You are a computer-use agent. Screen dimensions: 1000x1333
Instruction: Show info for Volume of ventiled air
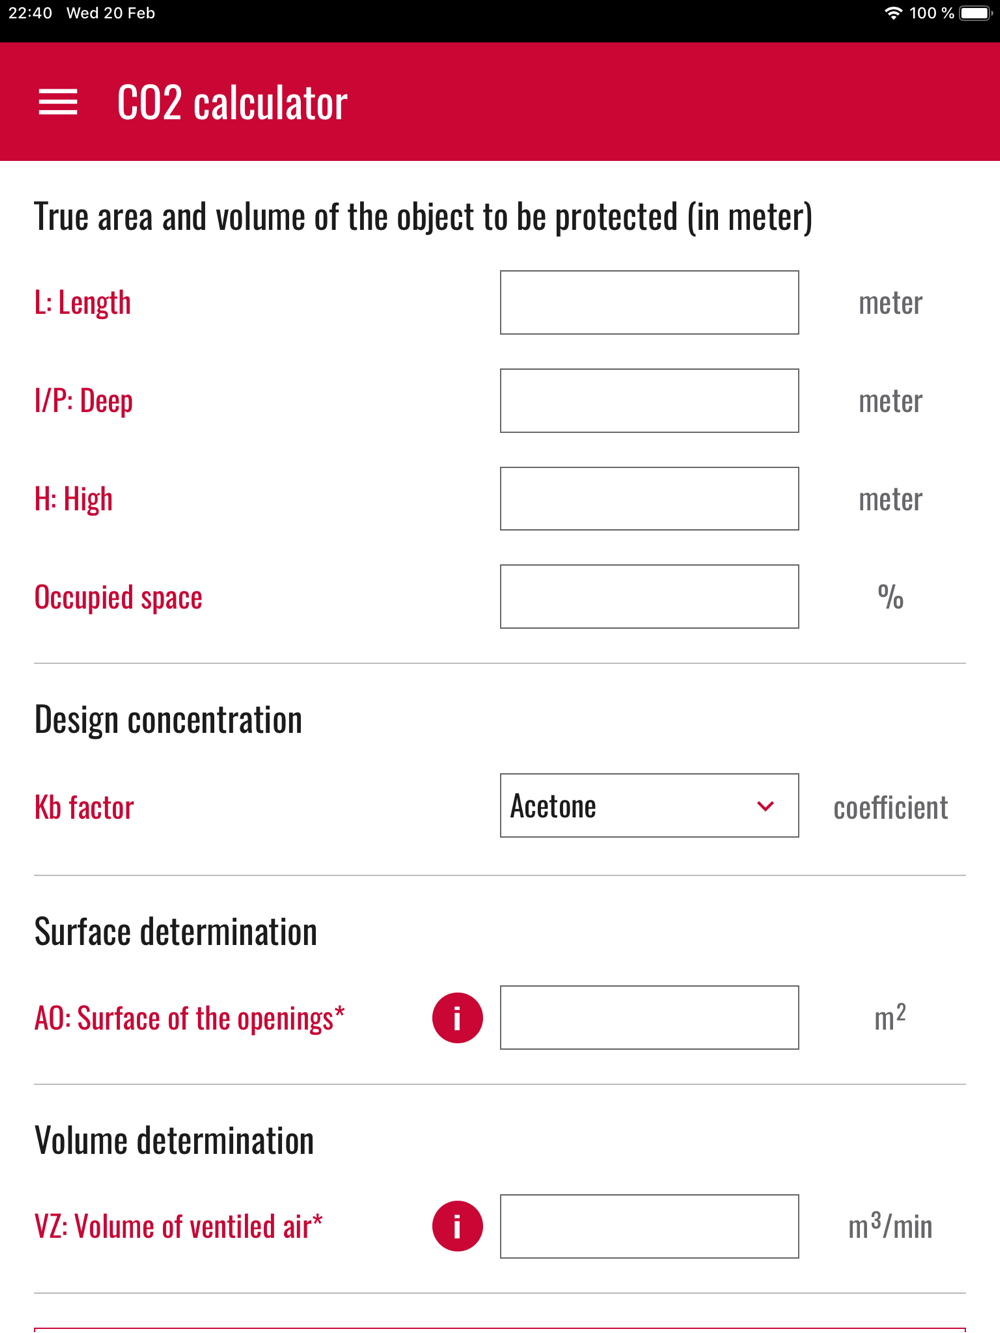pos(458,1226)
